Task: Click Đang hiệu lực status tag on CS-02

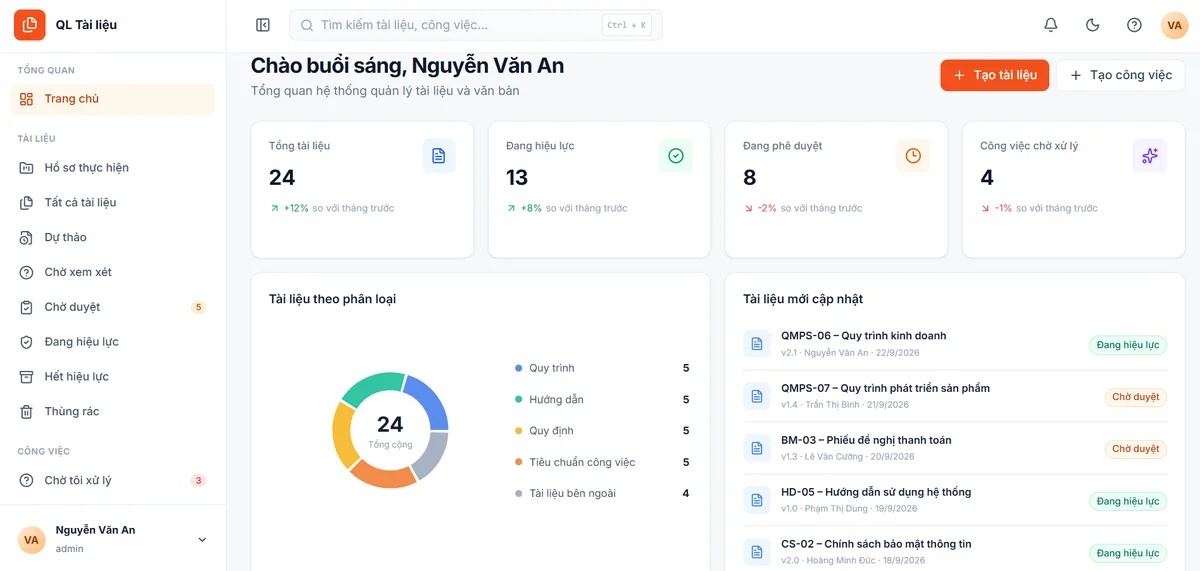Action: tap(1128, 553)
